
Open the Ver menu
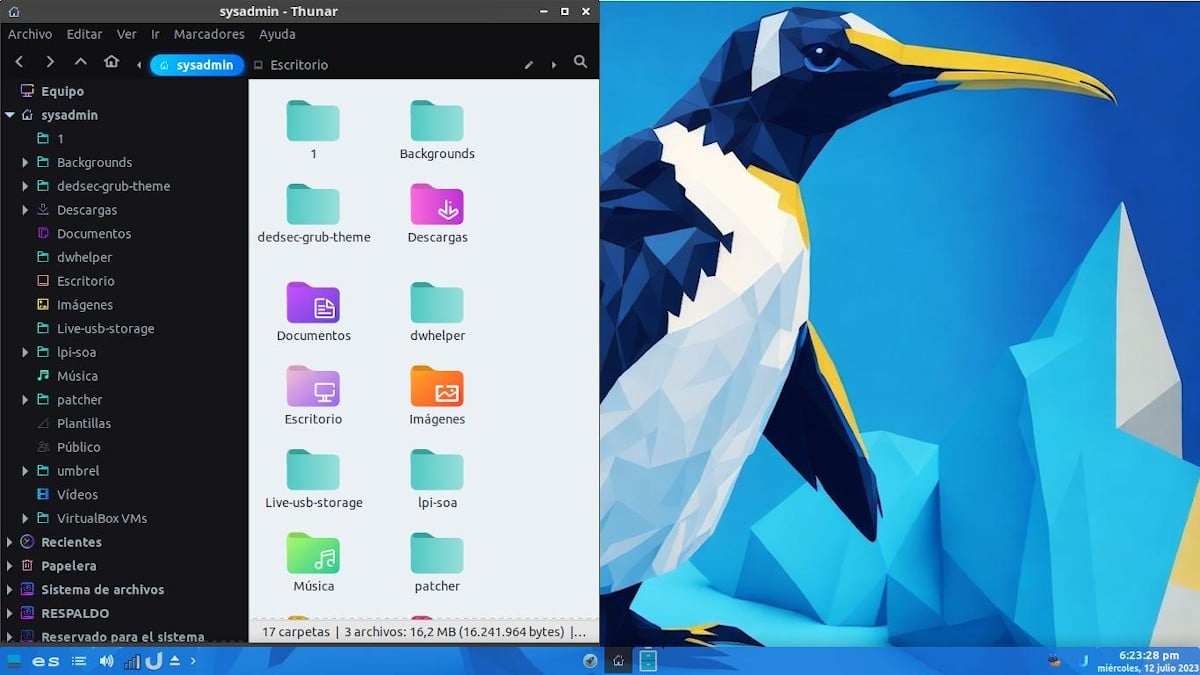pos(127,34)
